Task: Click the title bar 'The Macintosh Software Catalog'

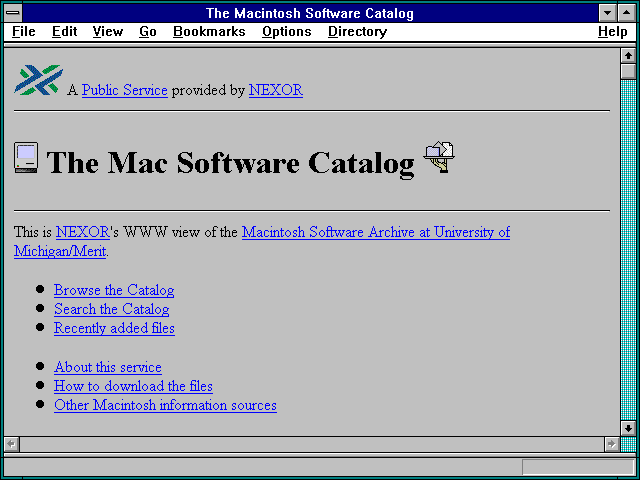Action: tap(310, 13)
